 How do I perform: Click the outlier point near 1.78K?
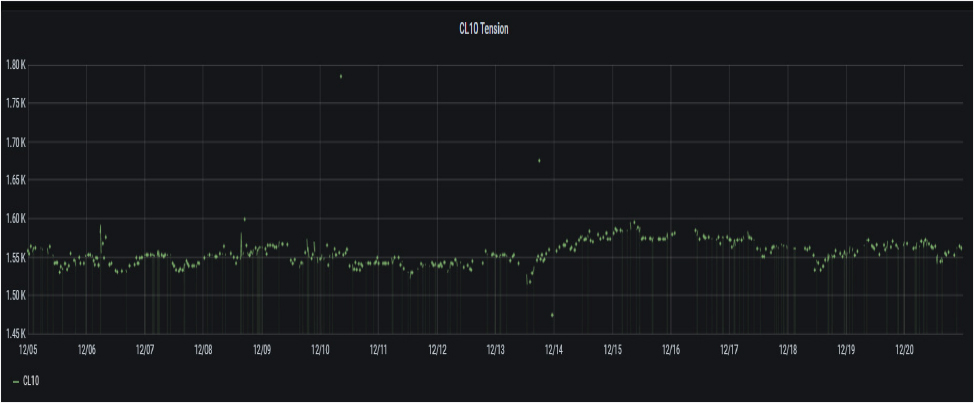click(341, 76)
